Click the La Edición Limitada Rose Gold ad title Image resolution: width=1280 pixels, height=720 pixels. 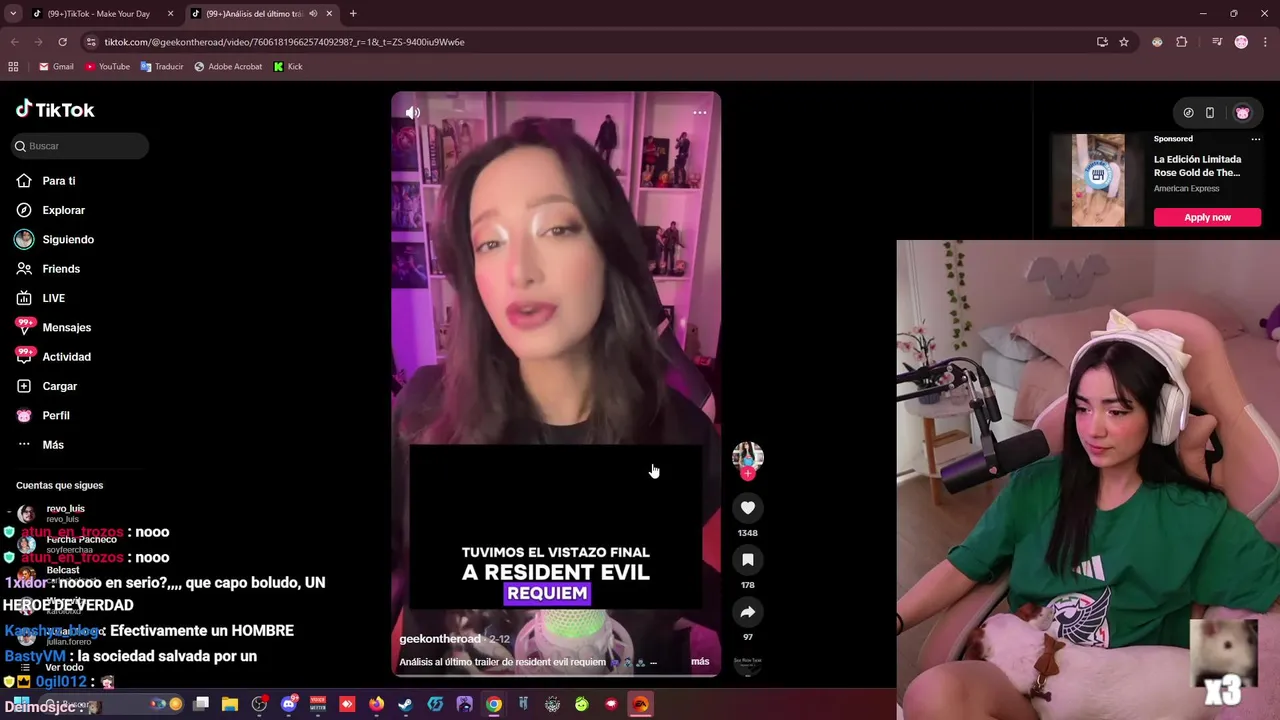[1197, 166]
